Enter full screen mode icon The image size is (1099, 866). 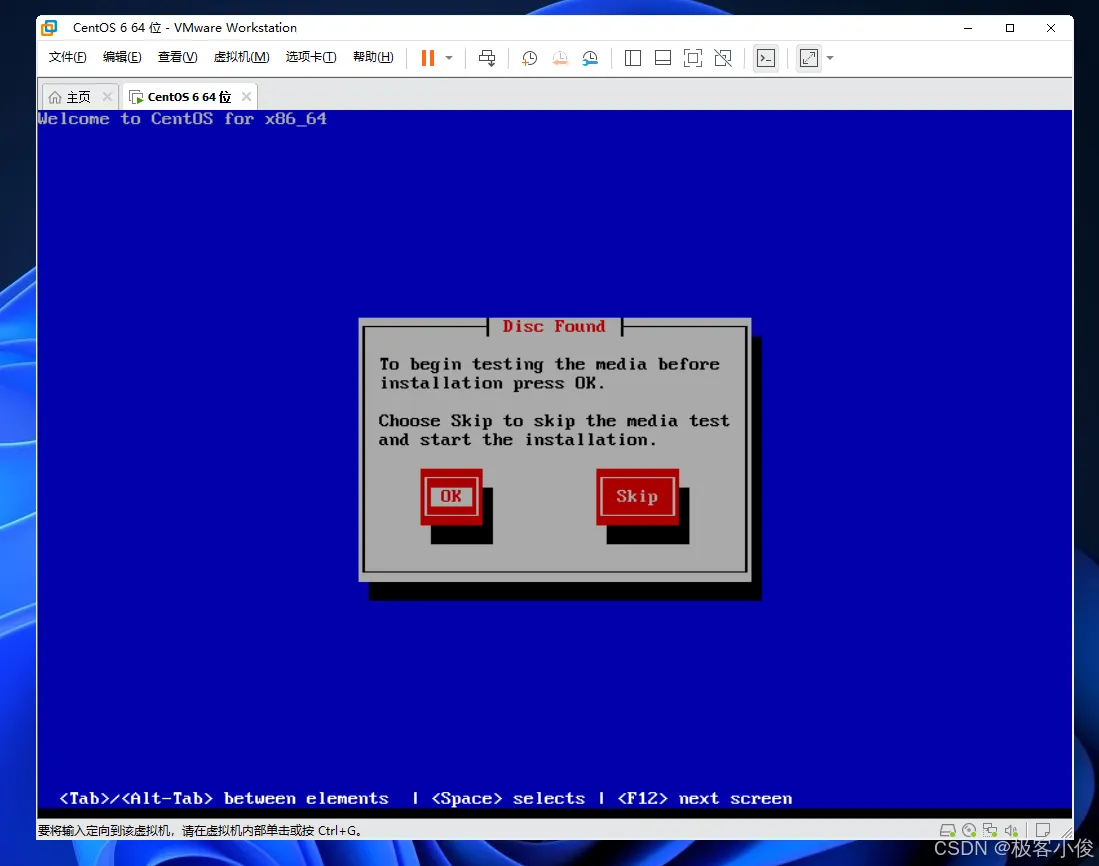coord(692,58)
